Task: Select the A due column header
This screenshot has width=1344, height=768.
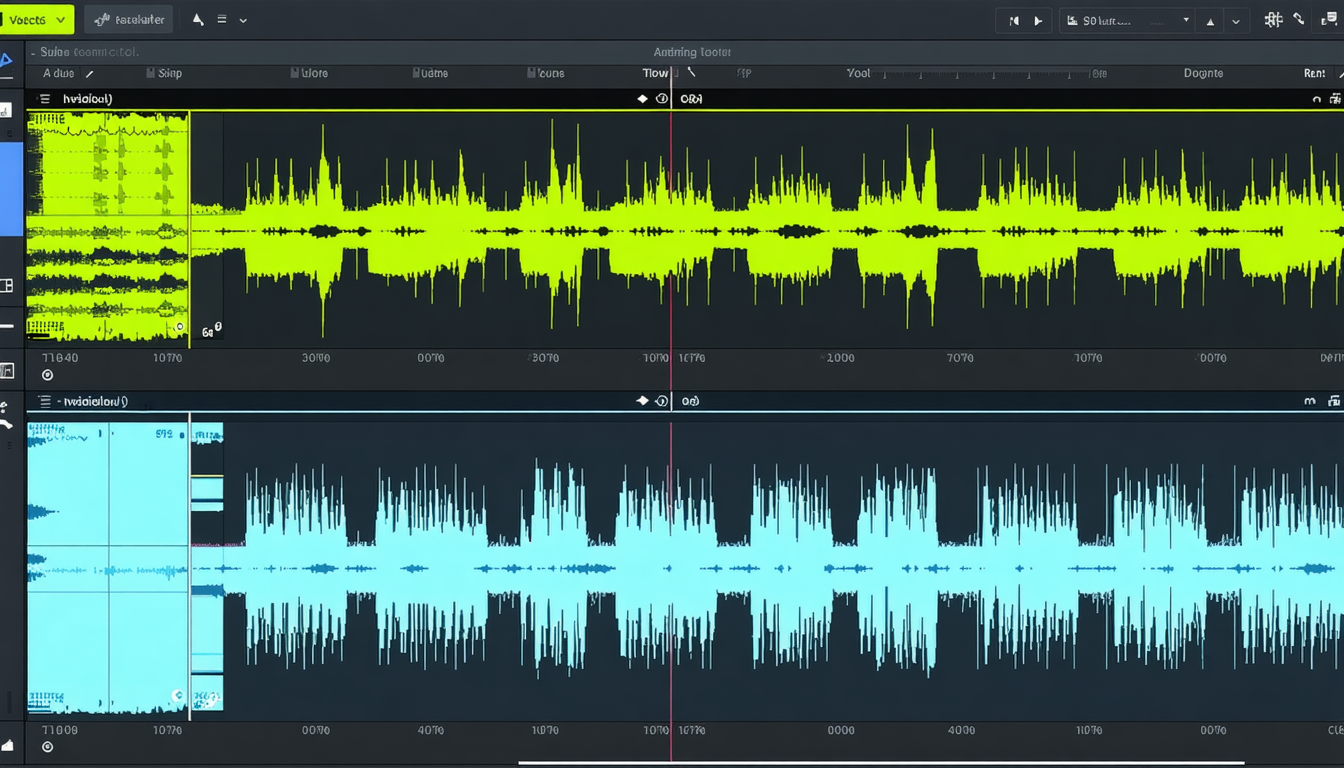Action: coord(58,73)
